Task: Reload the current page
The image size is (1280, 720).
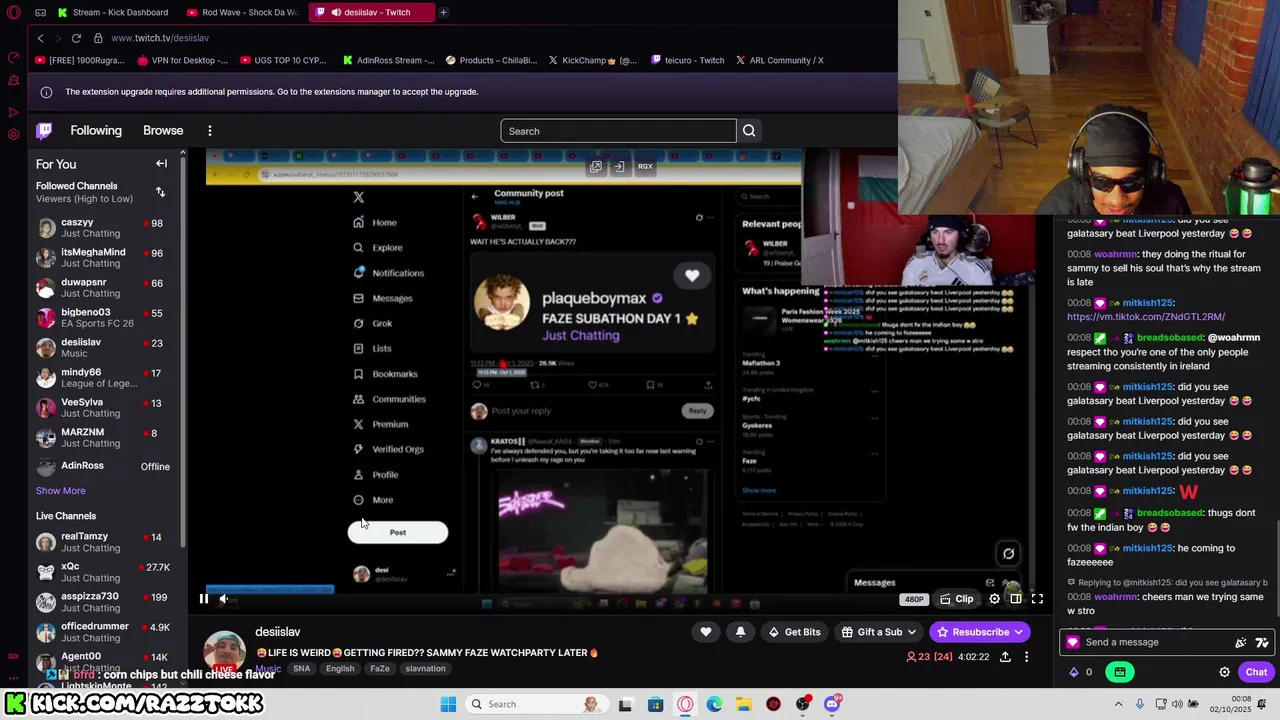Action: pyautogui.click(x=77, y=38)
